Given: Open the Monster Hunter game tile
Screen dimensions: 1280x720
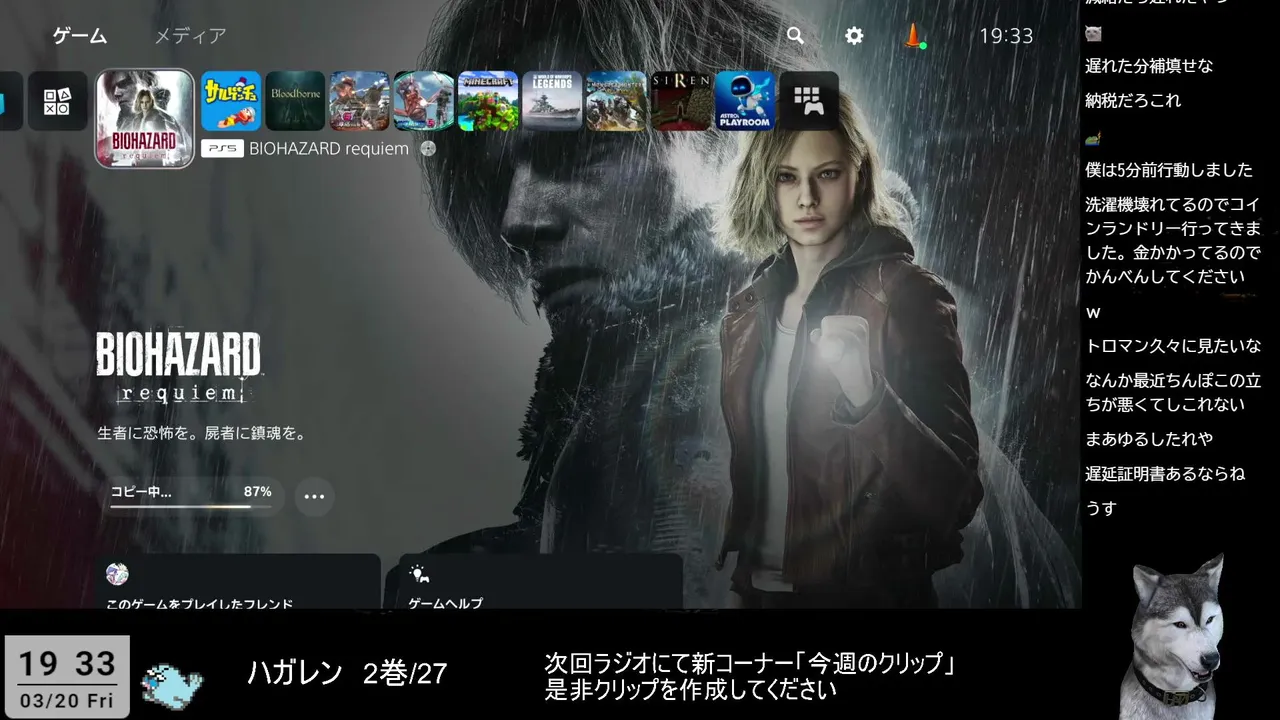Looking at the screenshot, I should (x=616, y=101).
